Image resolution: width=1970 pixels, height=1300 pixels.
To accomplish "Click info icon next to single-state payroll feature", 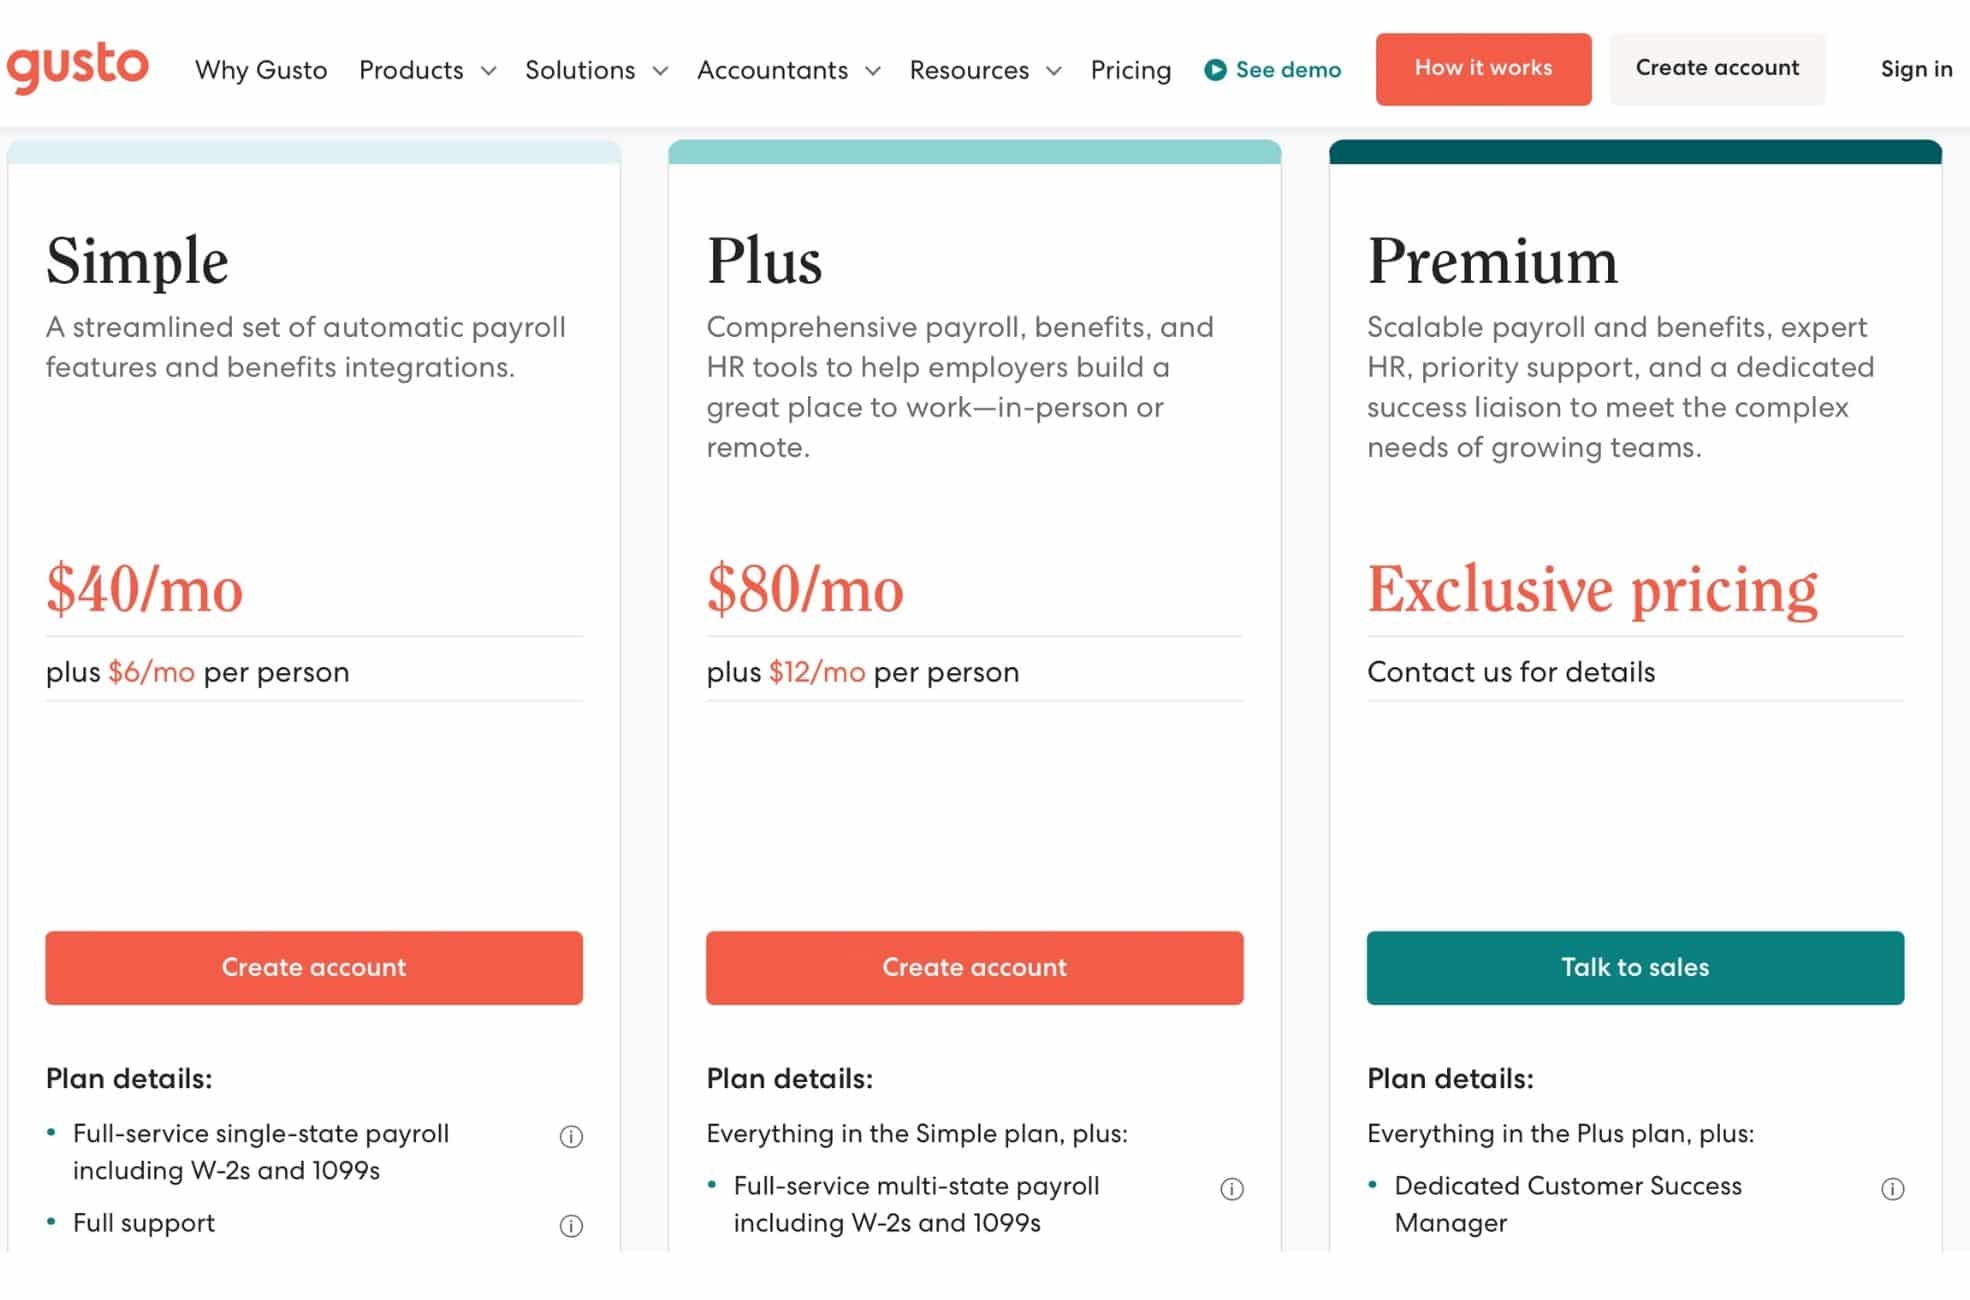I will pos(570,1136).
